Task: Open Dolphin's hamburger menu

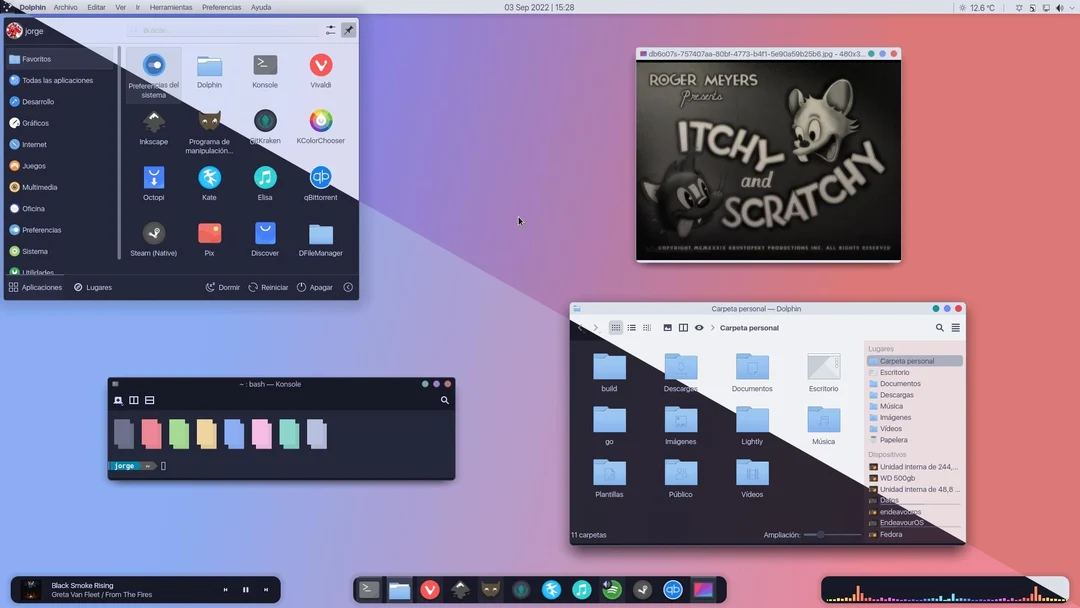Action: point(956,327)
